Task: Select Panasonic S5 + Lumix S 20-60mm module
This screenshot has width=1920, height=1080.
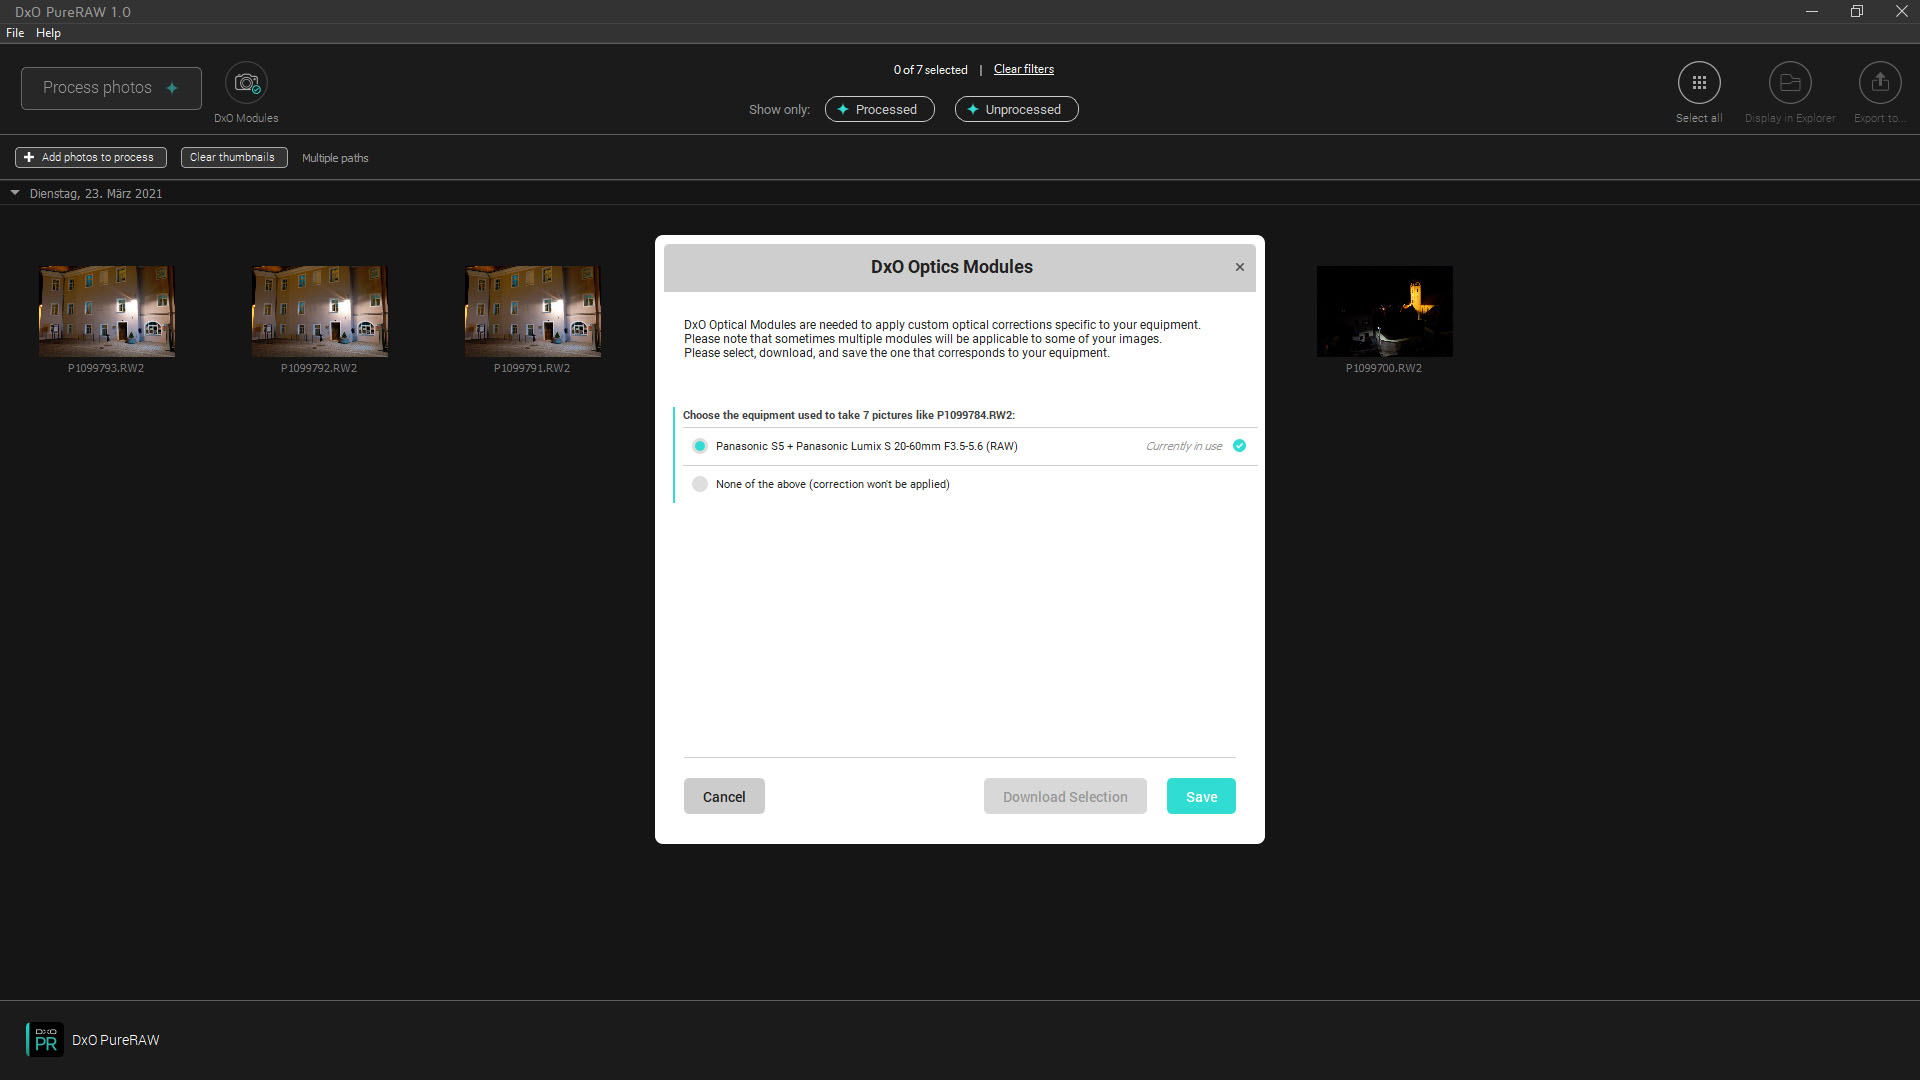Action: pos(700,446)
